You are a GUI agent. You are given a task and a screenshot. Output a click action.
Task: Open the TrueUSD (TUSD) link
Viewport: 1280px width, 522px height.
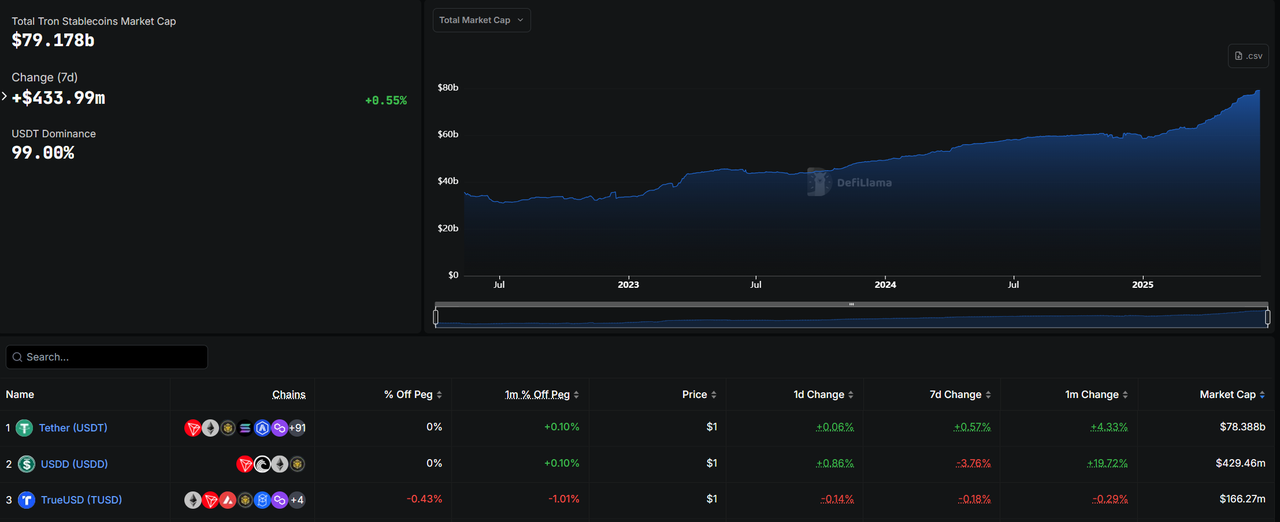click(x=81, y=500)
